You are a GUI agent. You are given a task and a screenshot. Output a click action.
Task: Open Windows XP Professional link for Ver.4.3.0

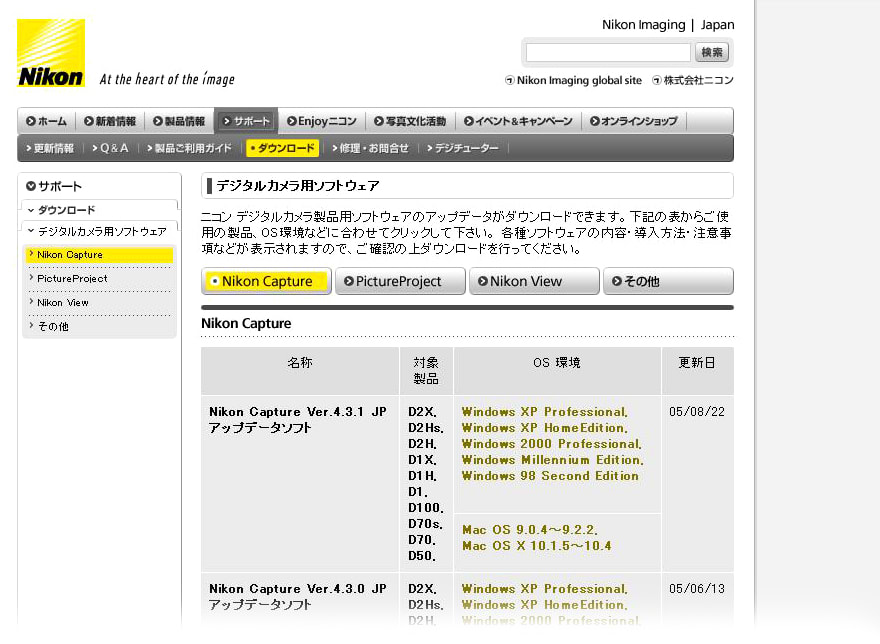point(544,588)
